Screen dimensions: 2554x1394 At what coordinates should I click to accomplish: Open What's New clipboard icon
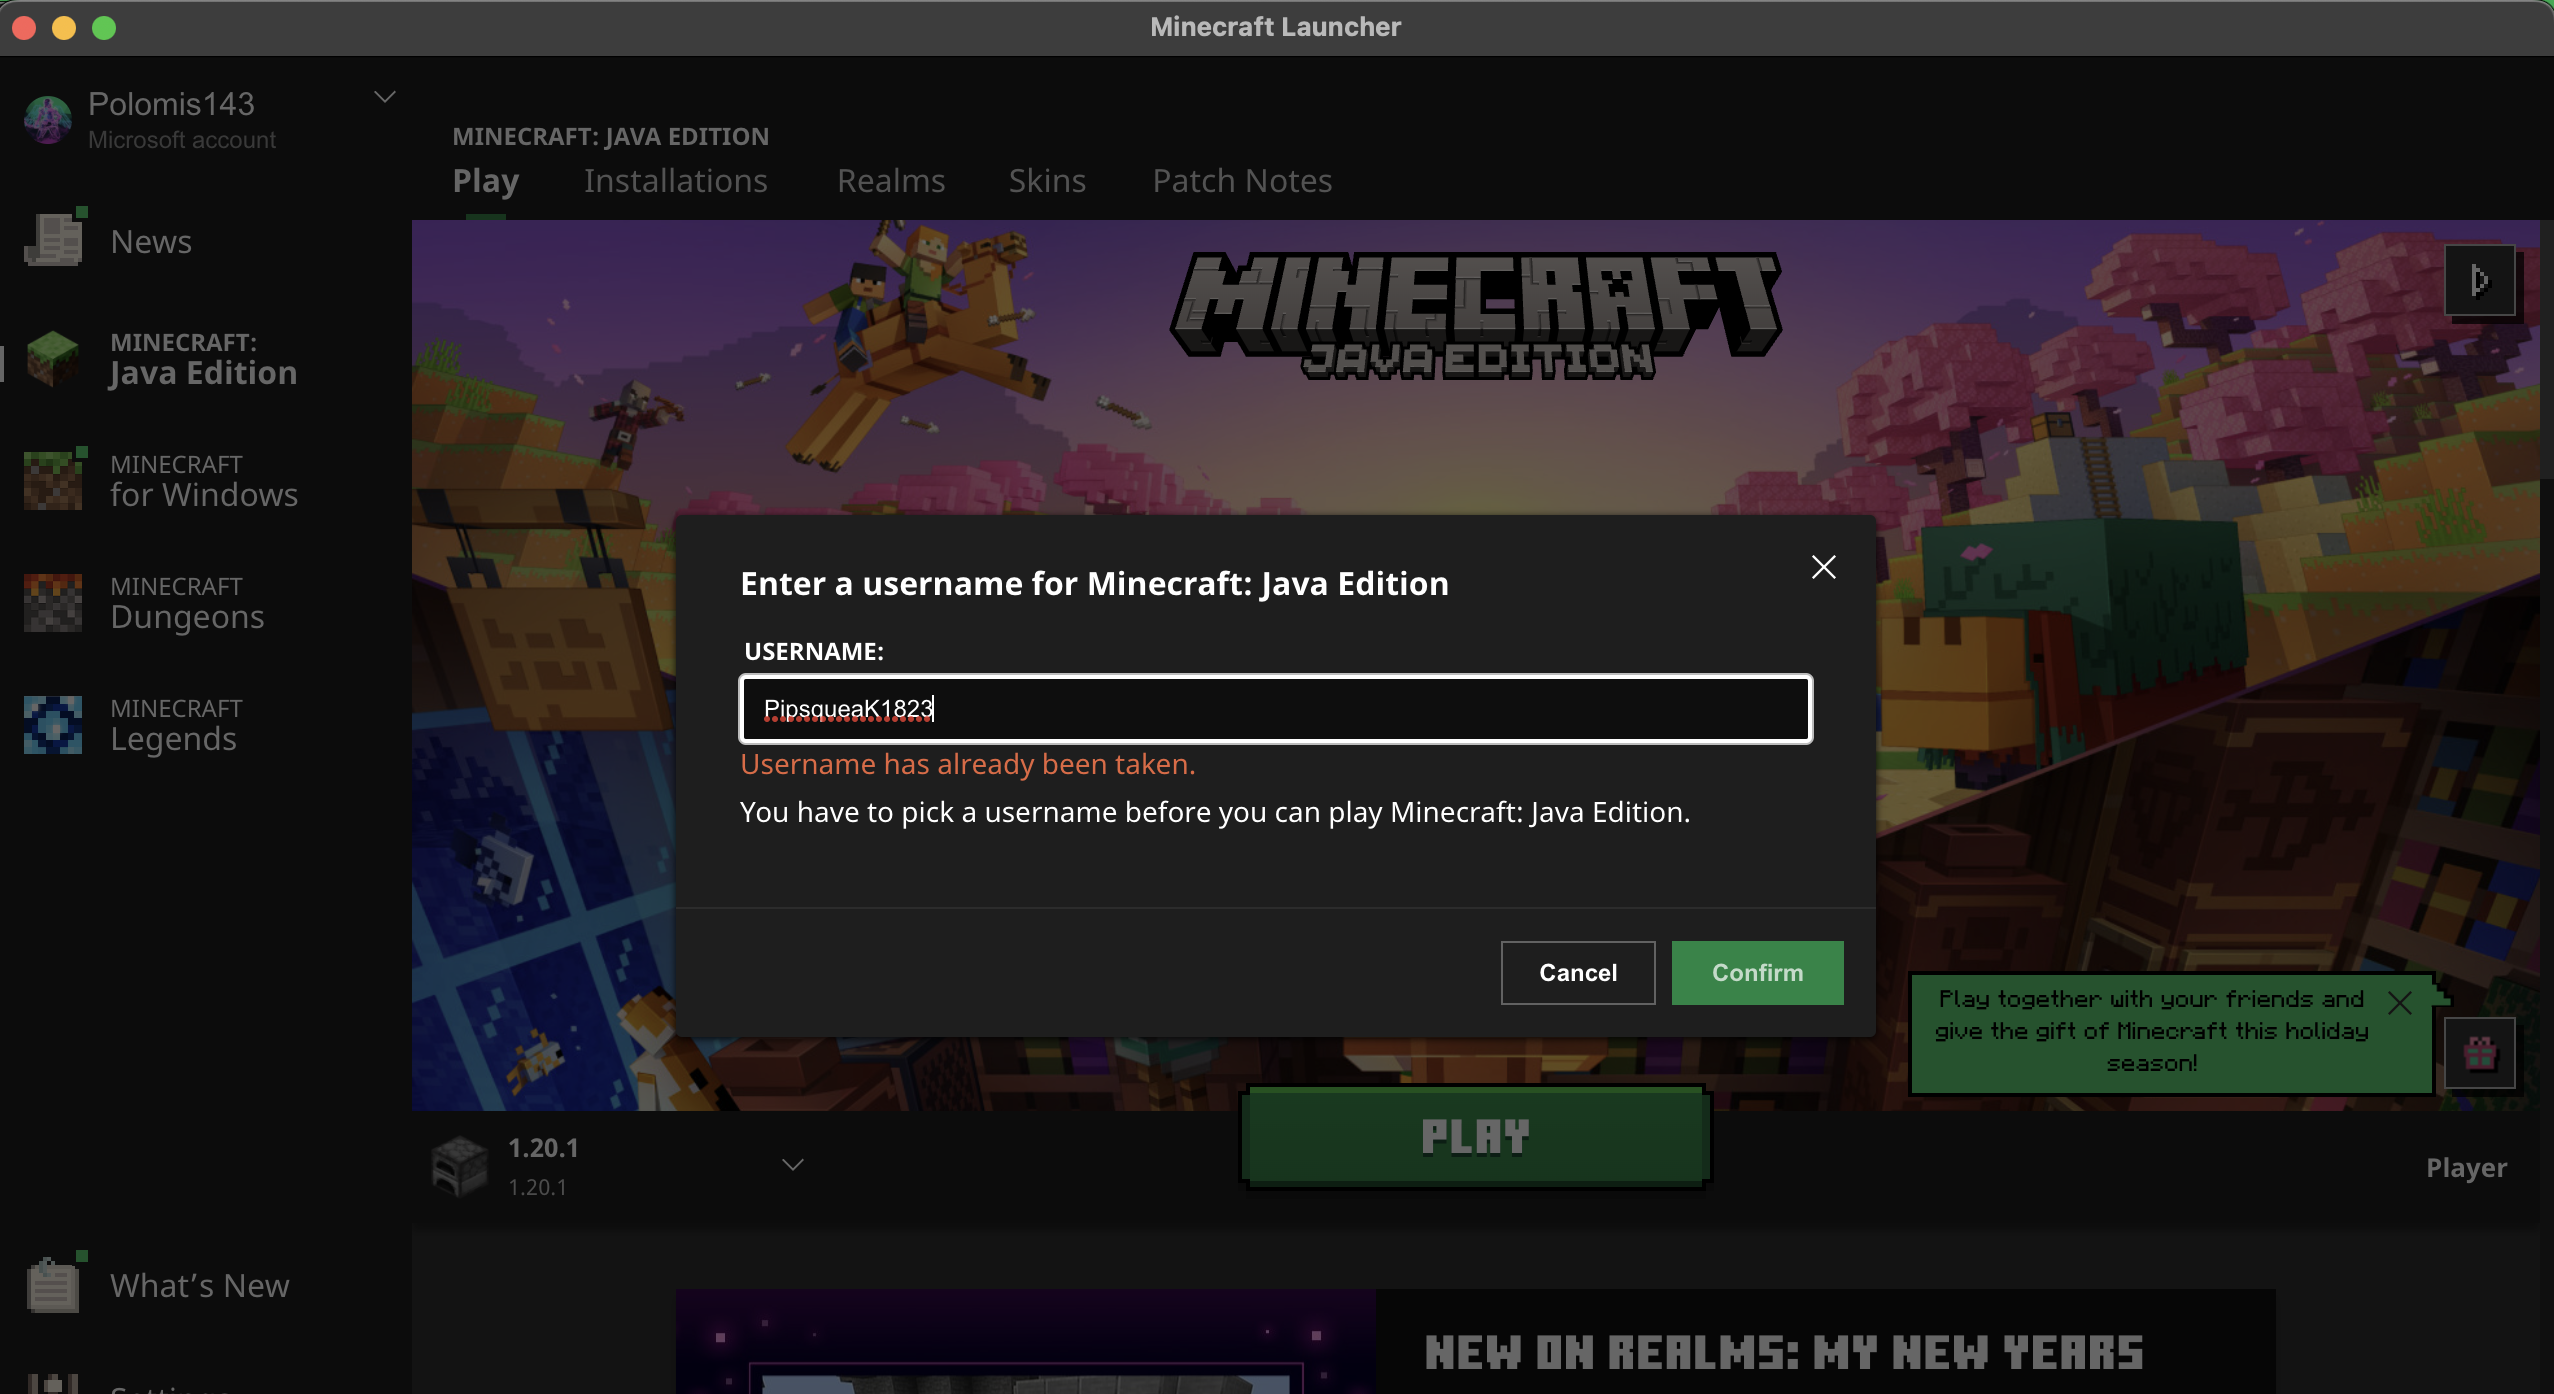[52, 1285]
